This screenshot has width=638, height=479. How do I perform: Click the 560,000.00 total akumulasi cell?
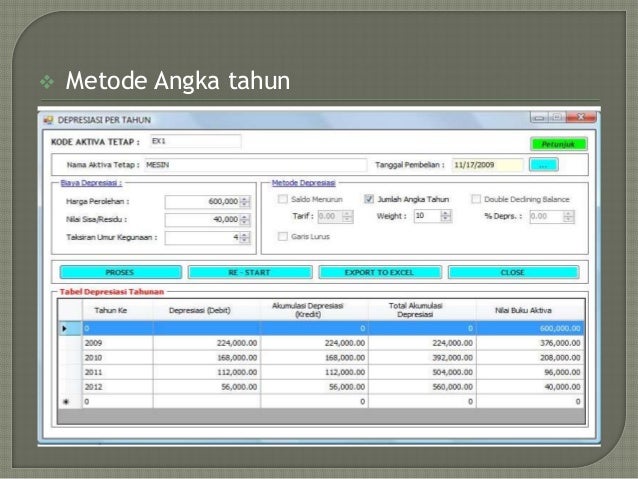click(x=422, y=387)
